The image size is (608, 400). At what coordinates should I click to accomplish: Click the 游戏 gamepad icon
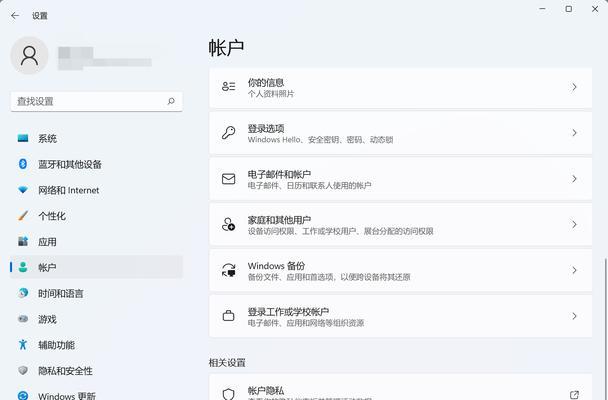coord(23,319)
